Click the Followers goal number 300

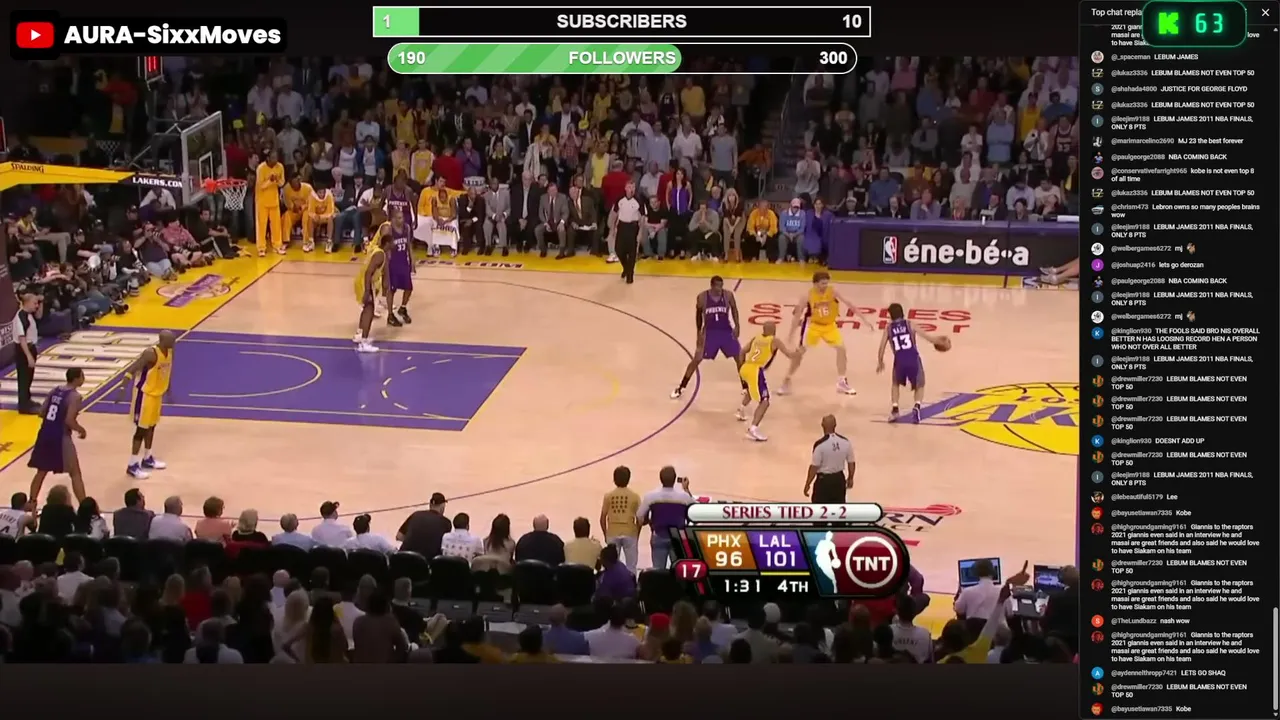(833, 58)
